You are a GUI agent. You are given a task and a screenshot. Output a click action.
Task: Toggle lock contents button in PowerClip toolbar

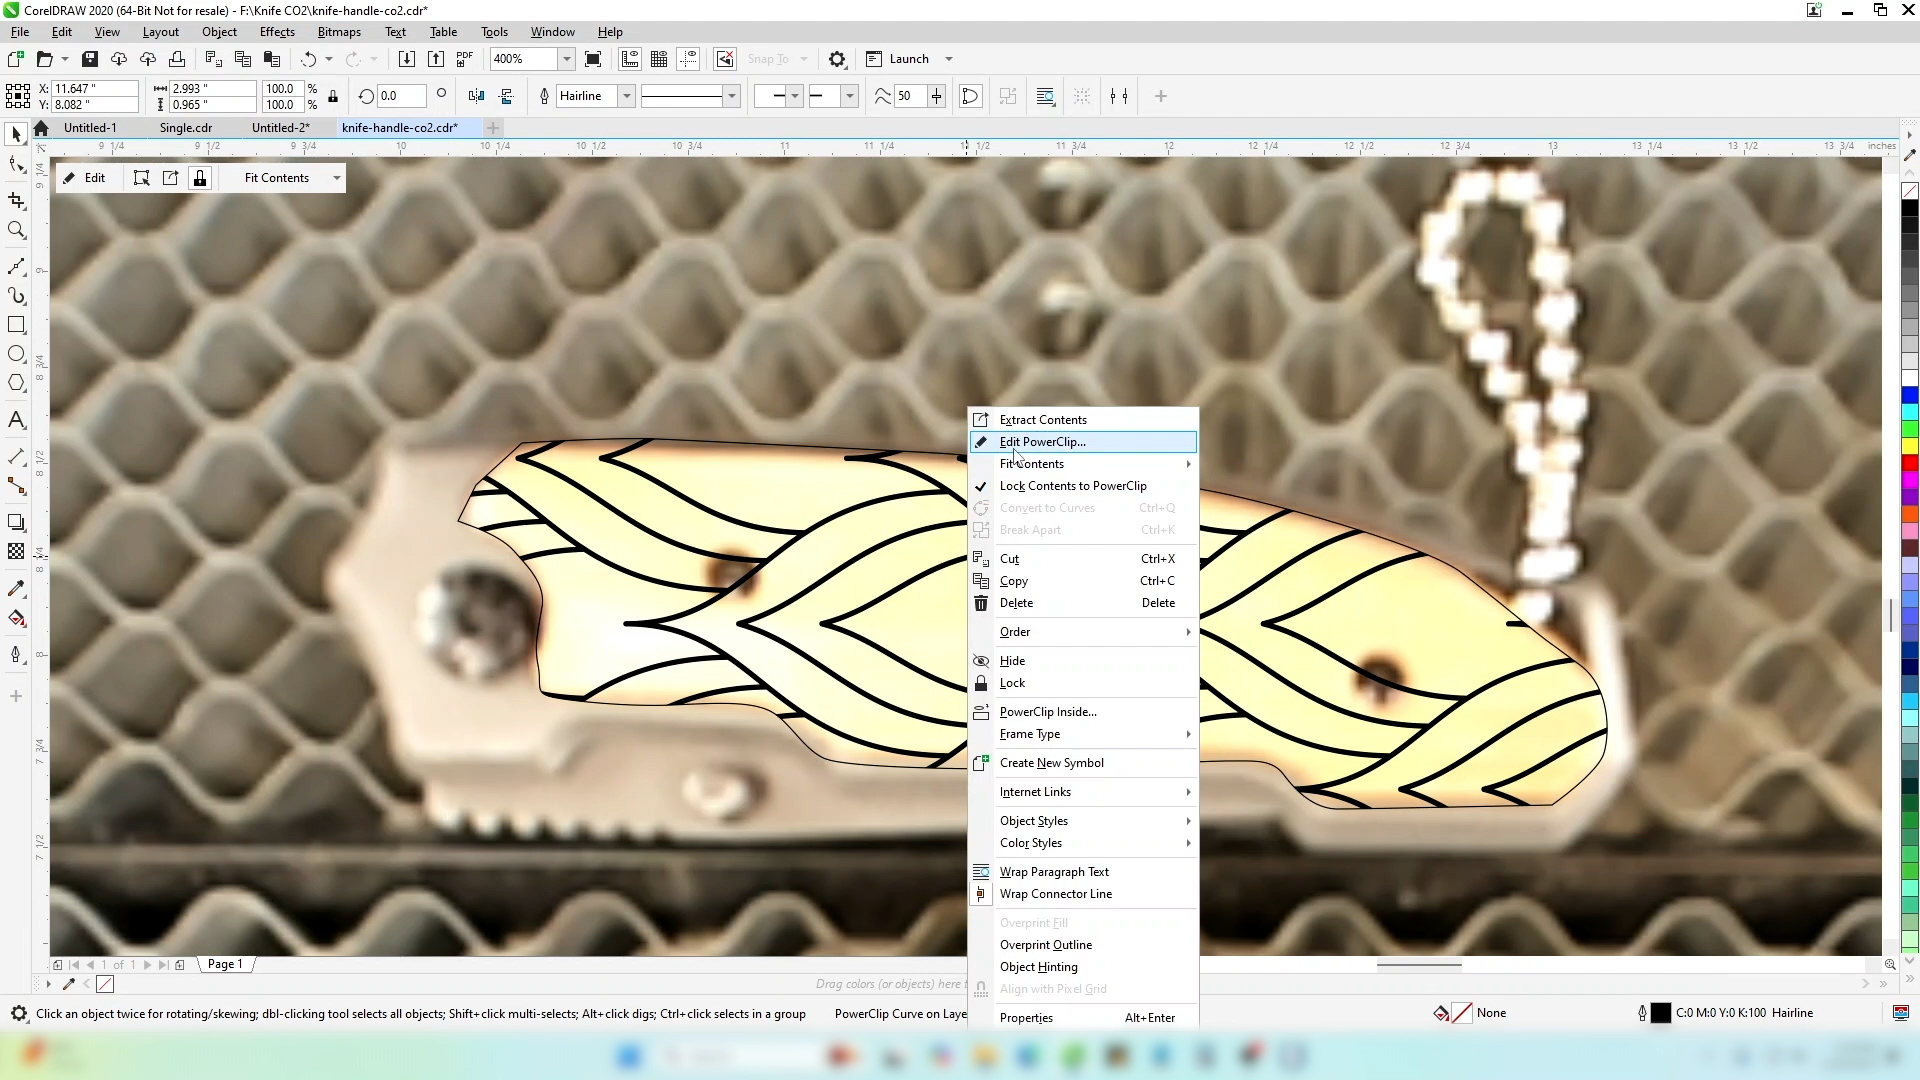[x=200, y=178]
